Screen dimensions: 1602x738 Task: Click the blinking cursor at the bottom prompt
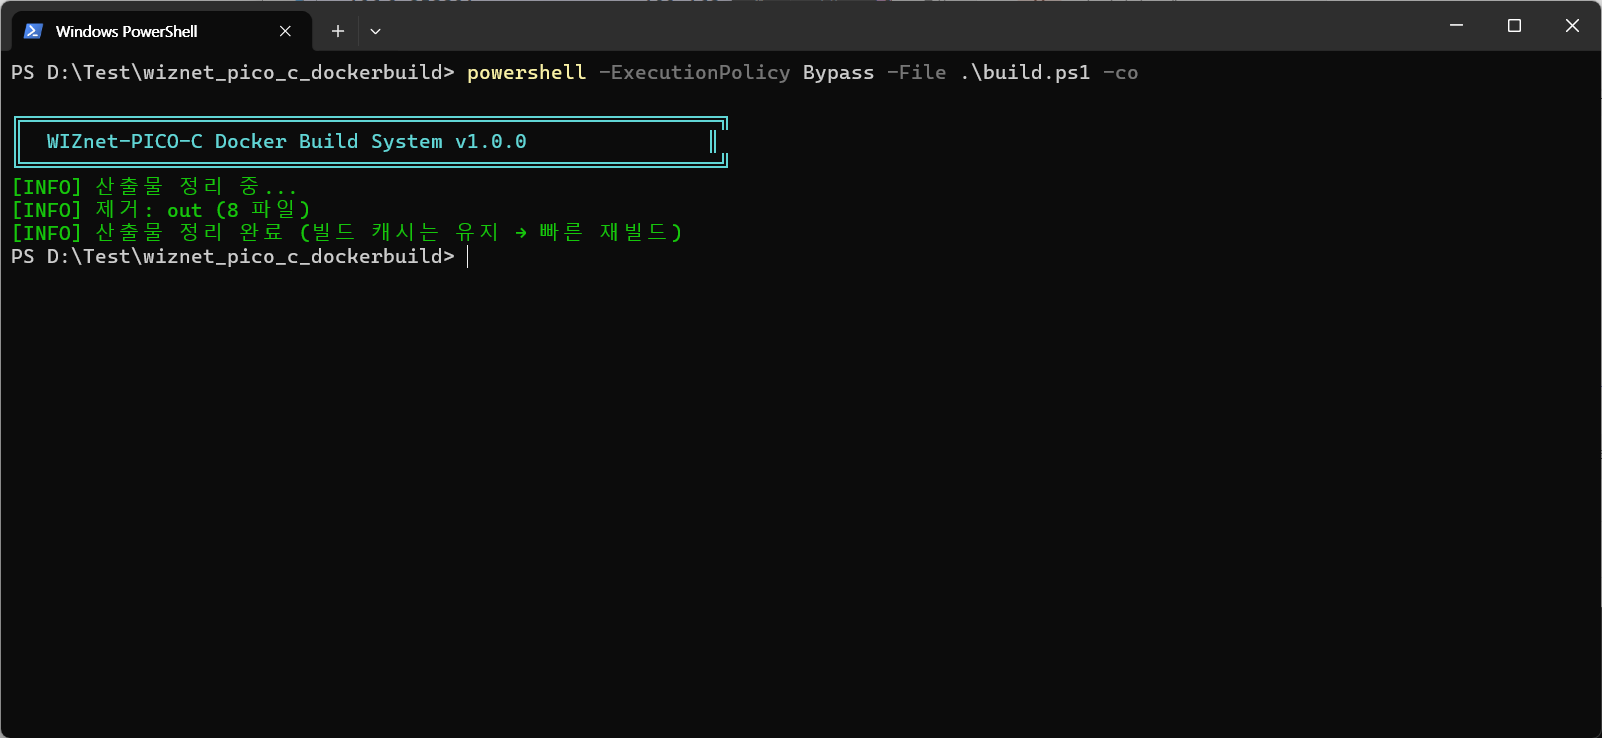pos(467,257)
